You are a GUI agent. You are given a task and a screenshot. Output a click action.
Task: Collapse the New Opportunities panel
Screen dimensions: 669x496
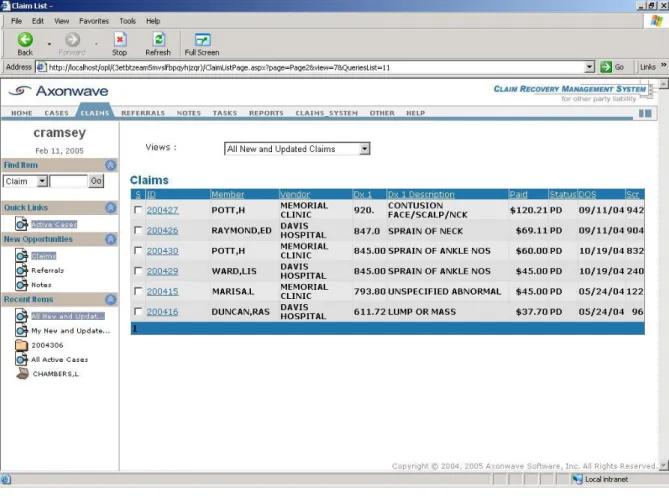click(x=111, y=239)
